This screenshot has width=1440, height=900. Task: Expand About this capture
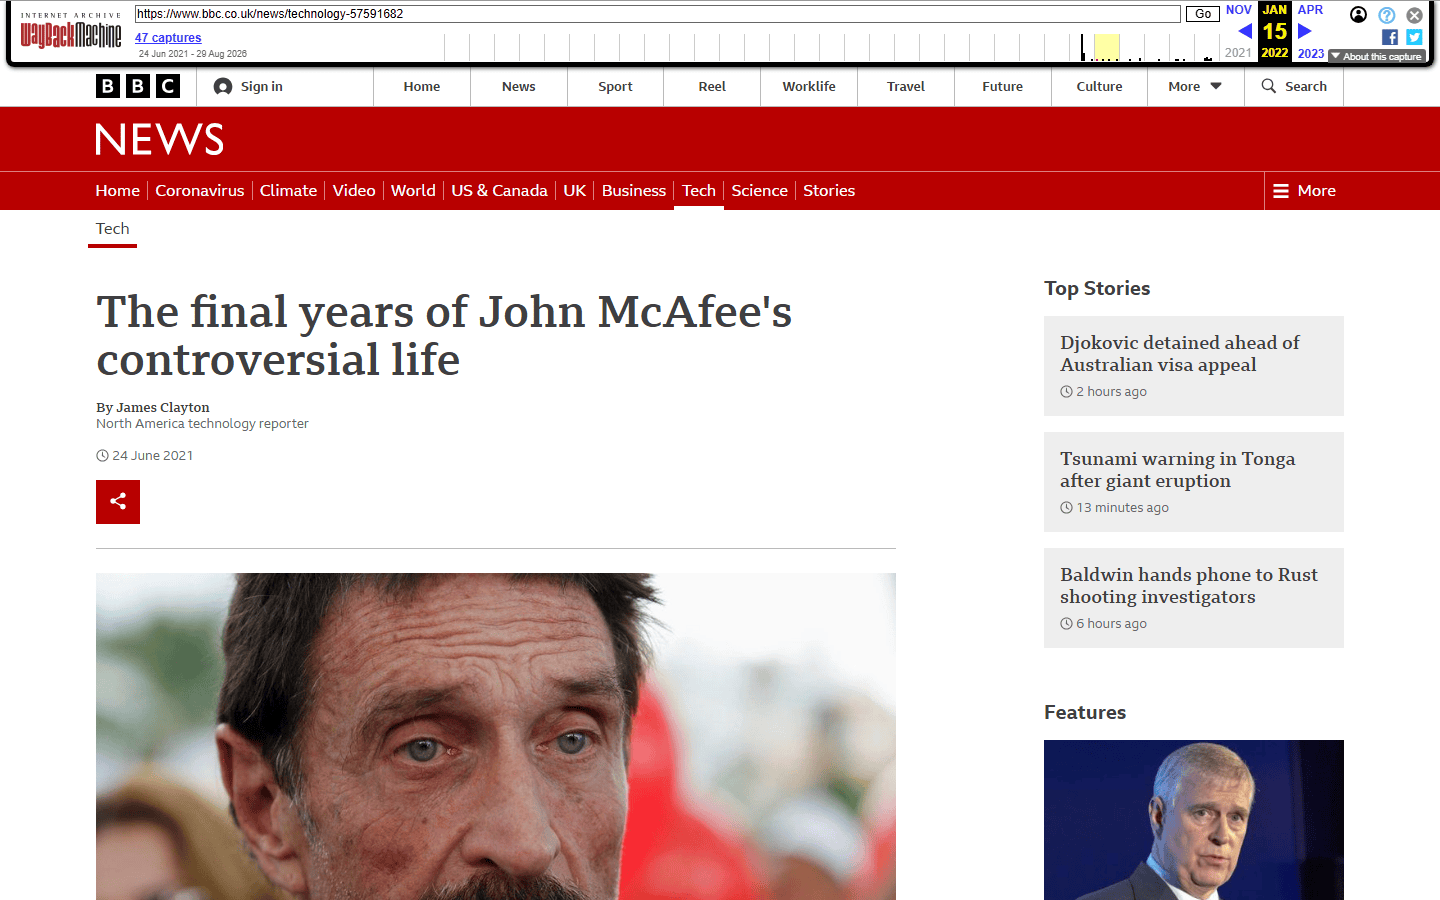tap(1377, 57)
